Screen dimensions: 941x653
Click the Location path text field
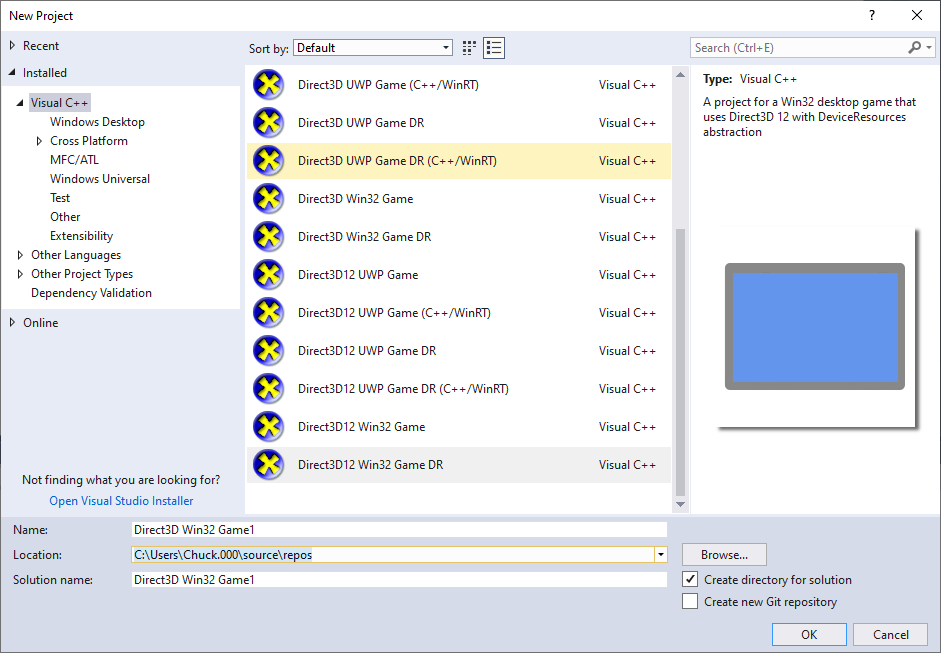point(392,555)
